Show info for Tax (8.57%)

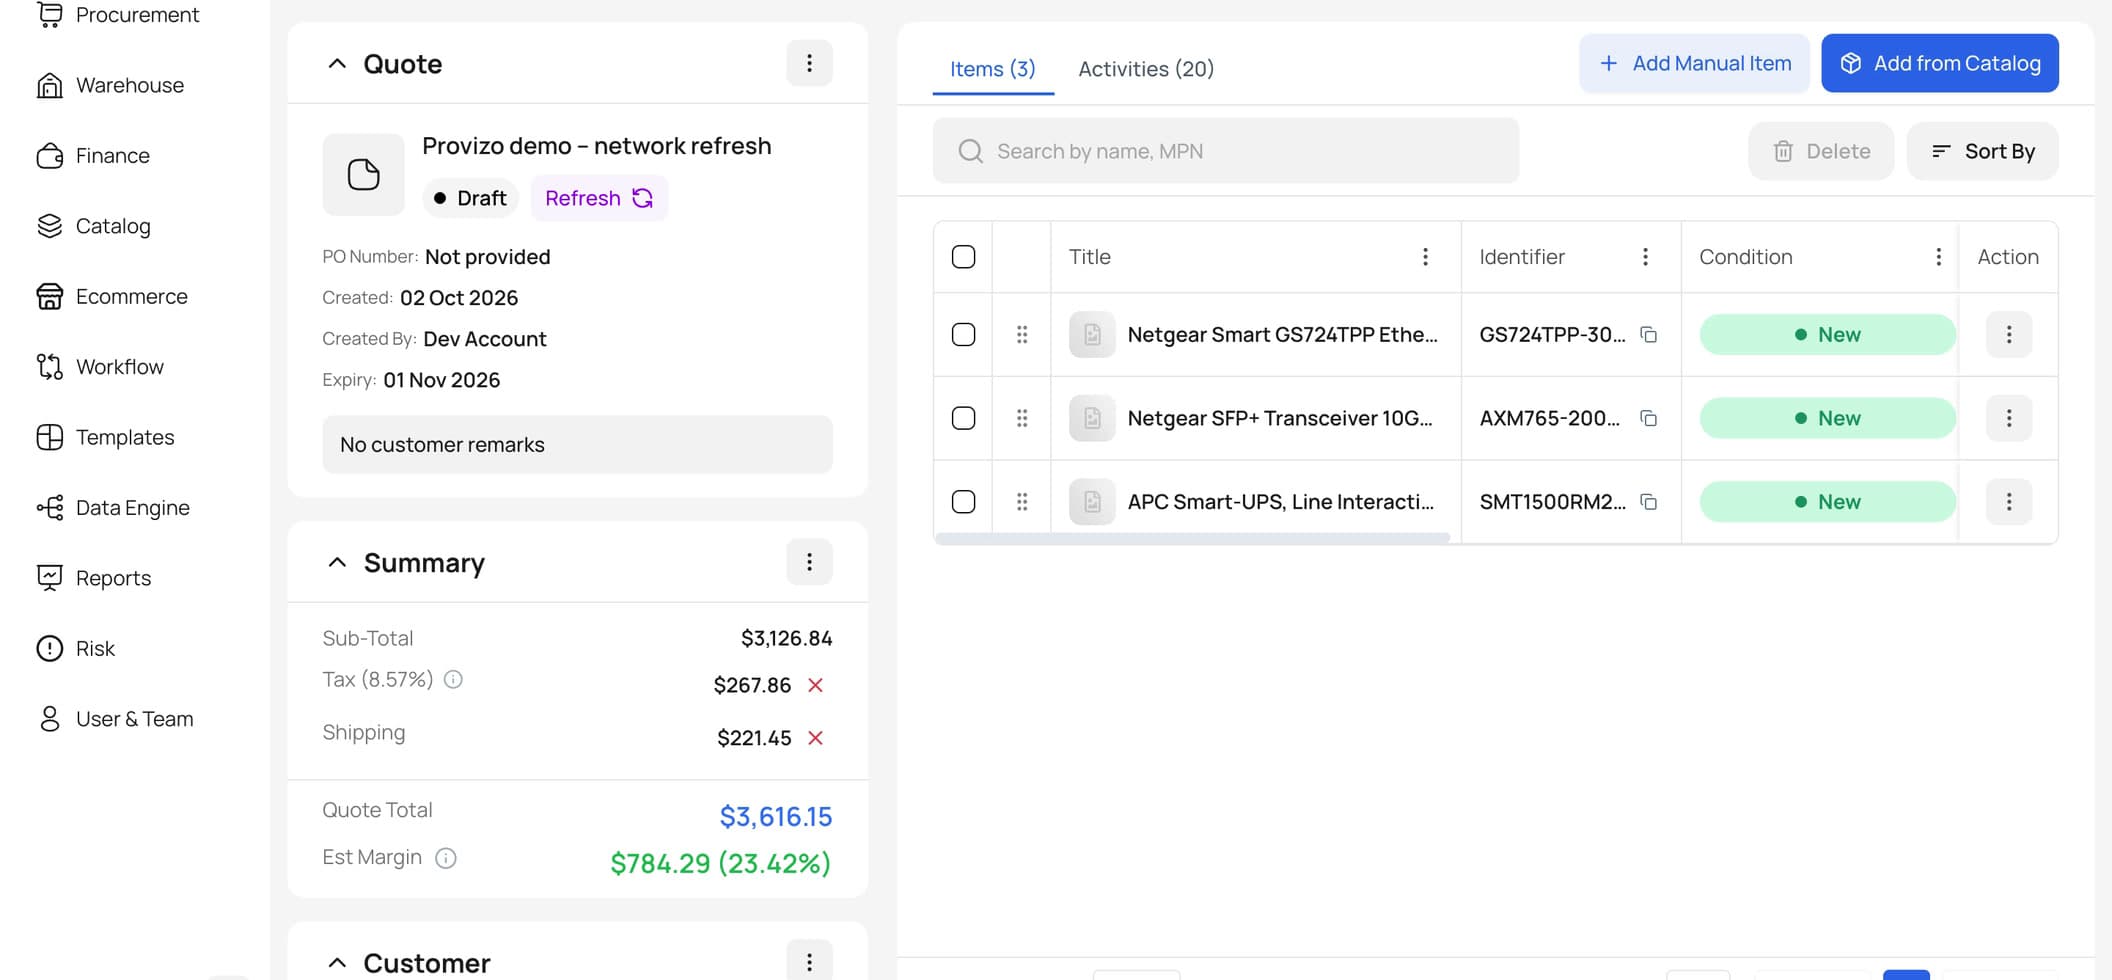pos(453,680)
